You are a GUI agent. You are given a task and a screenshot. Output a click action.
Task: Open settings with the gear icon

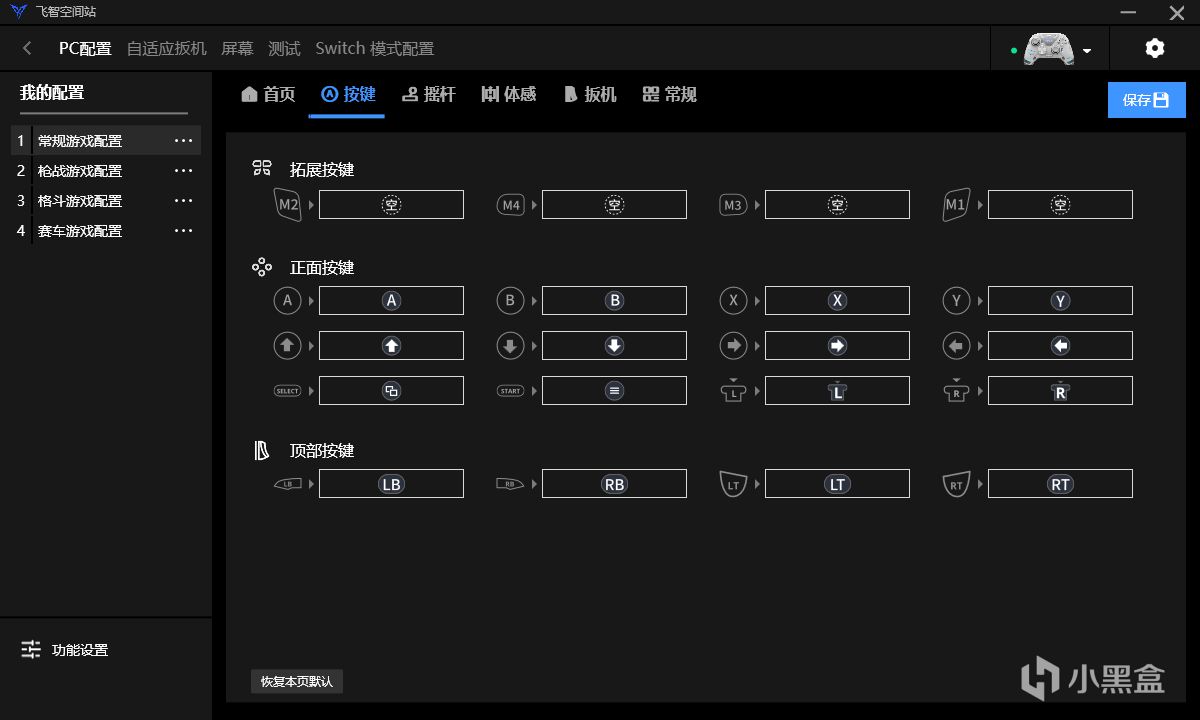[x=1155, y=48]
